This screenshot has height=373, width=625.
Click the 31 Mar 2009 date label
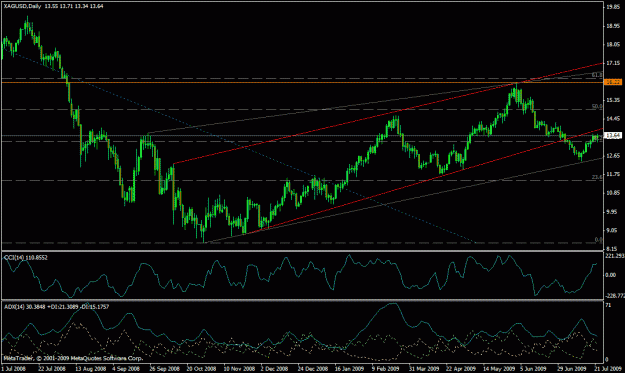(424, 369)
